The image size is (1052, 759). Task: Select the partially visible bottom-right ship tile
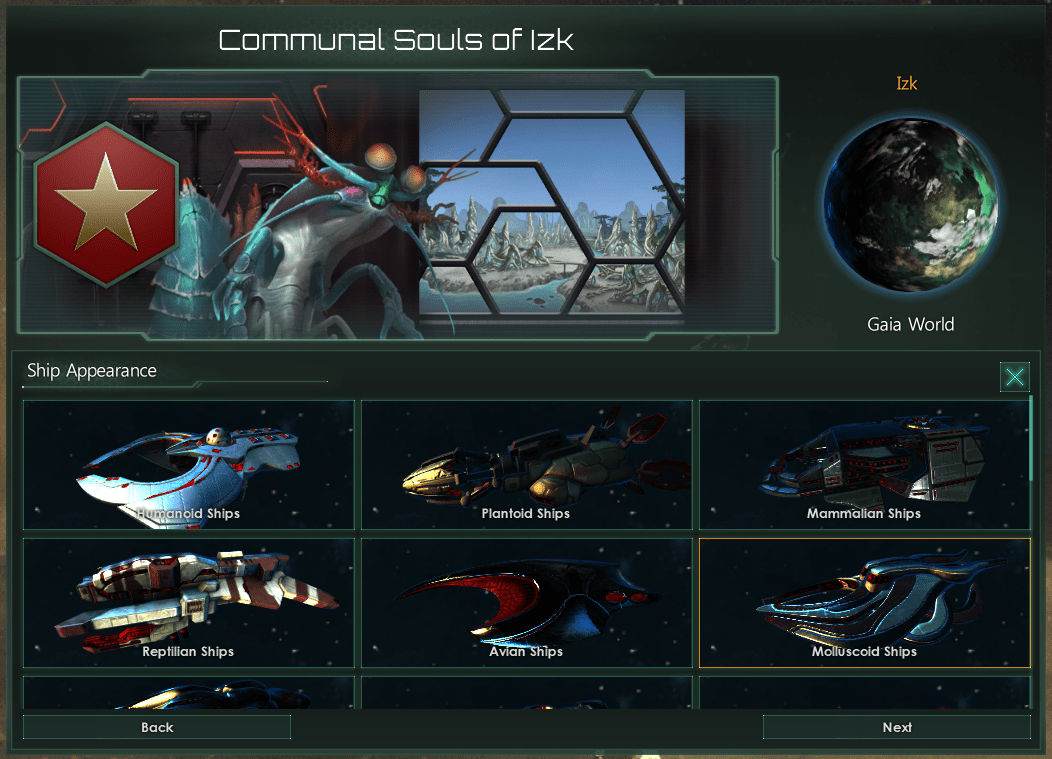click(865, 693)
